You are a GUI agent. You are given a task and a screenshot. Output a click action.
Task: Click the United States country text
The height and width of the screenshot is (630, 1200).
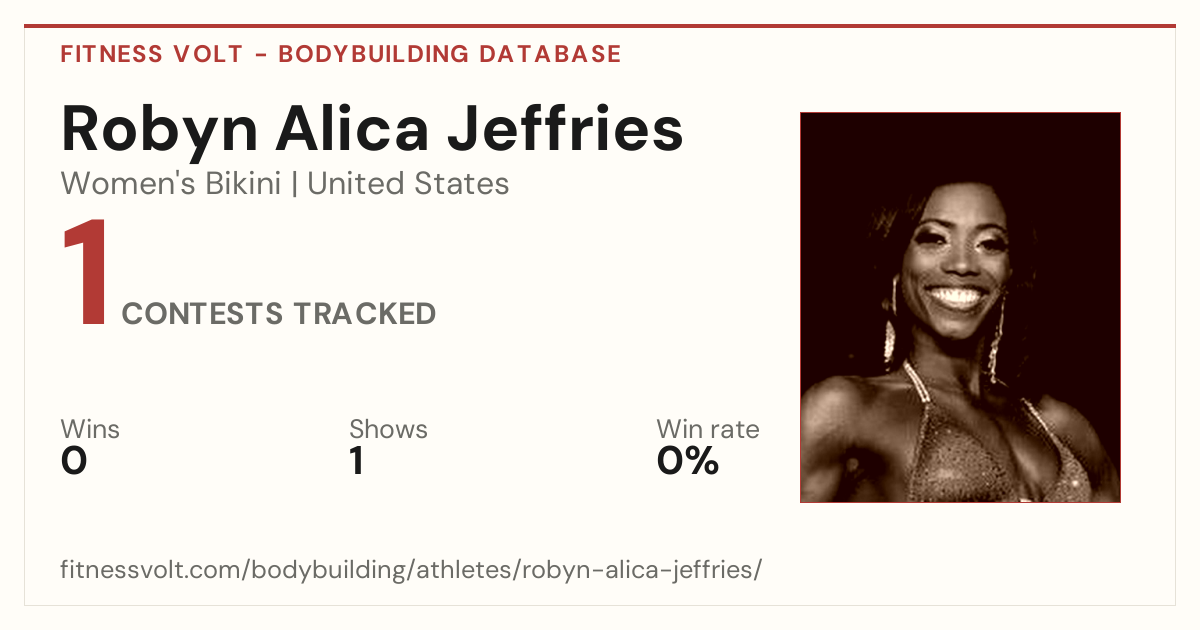point(408,184)
